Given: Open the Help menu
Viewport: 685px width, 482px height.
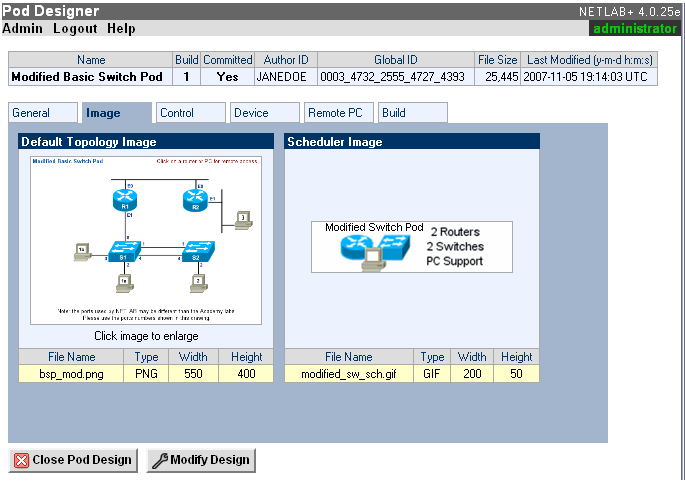Looking at the screenshot, I should (x=121, y=29).
